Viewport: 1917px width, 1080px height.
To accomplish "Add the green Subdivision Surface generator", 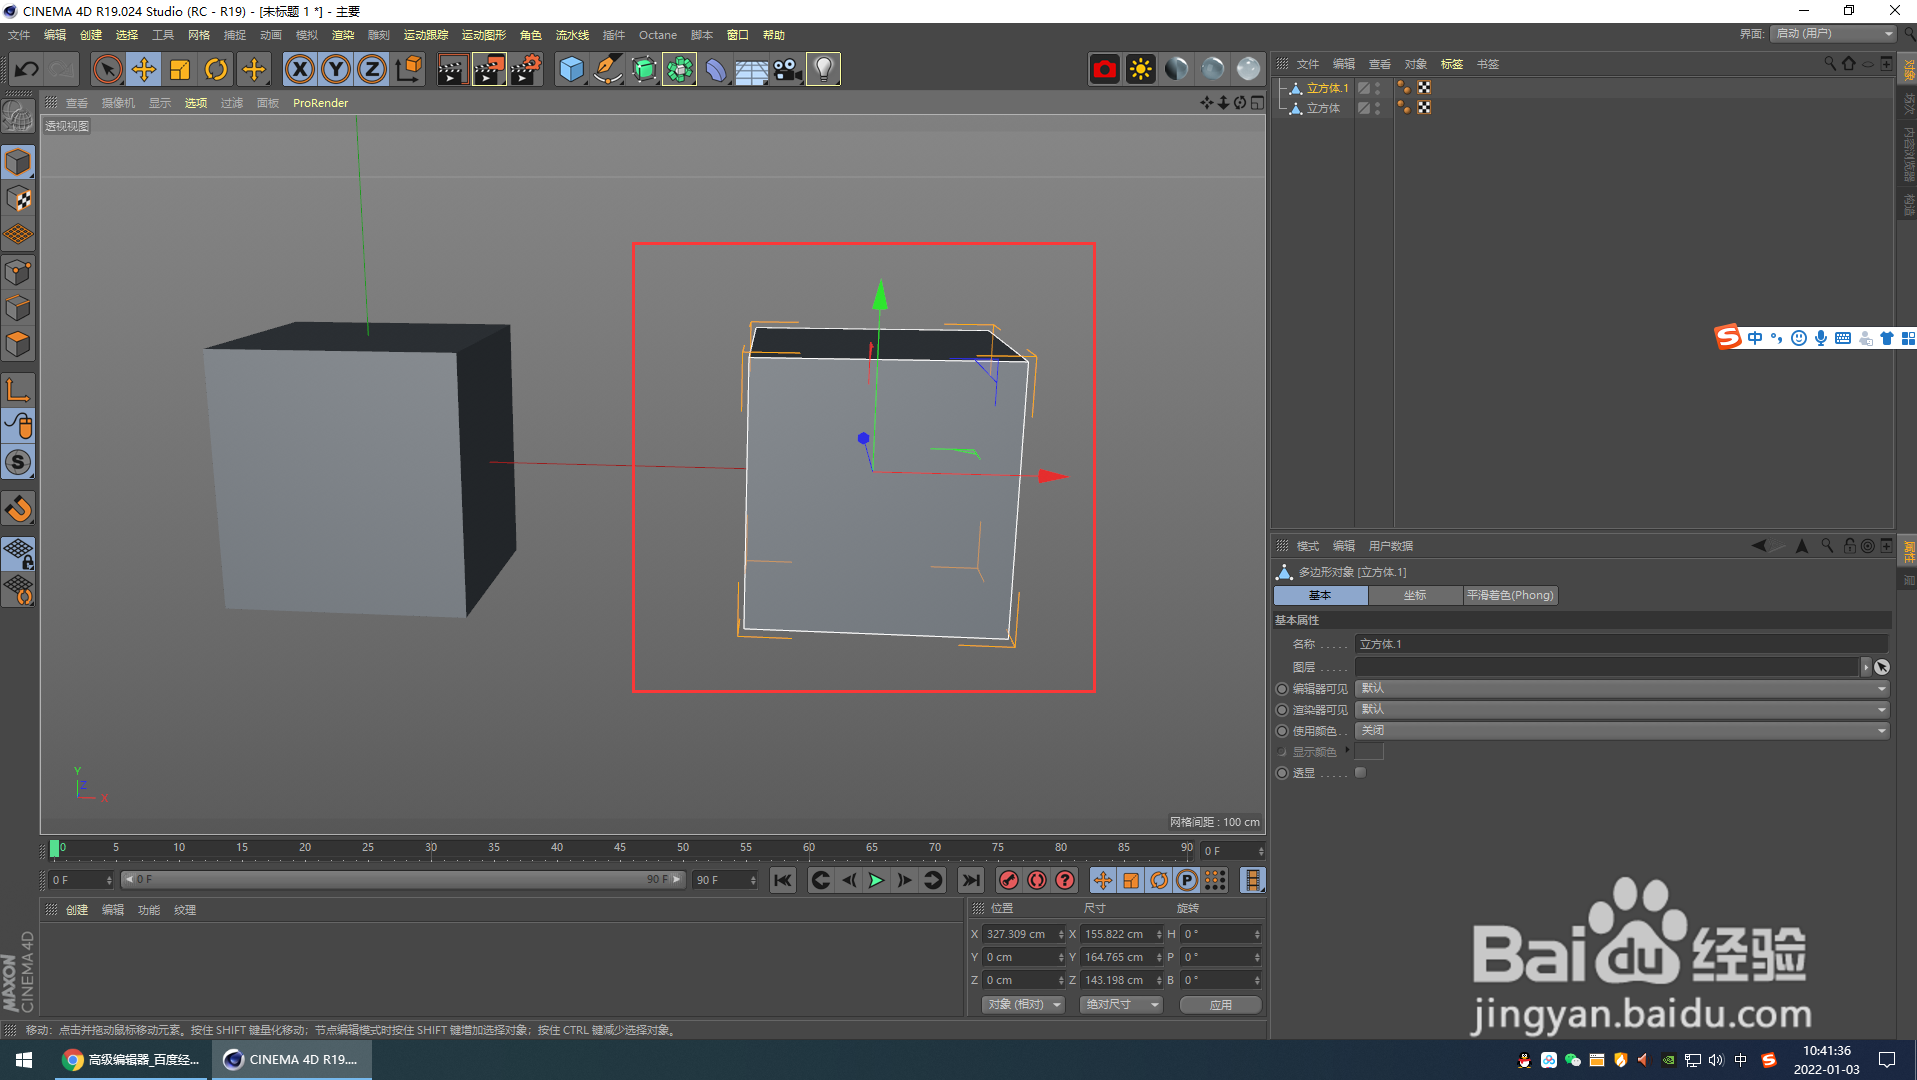I will [x=644, y=69].
